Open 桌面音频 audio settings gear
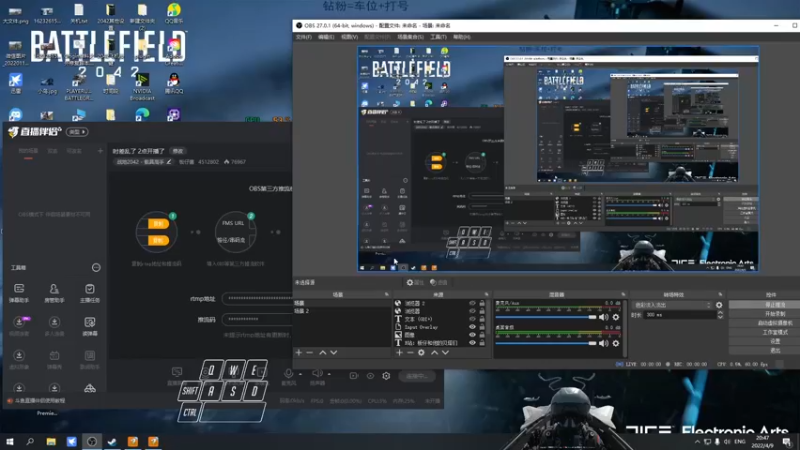Viewport: 800px width, 450px height. 616,343
